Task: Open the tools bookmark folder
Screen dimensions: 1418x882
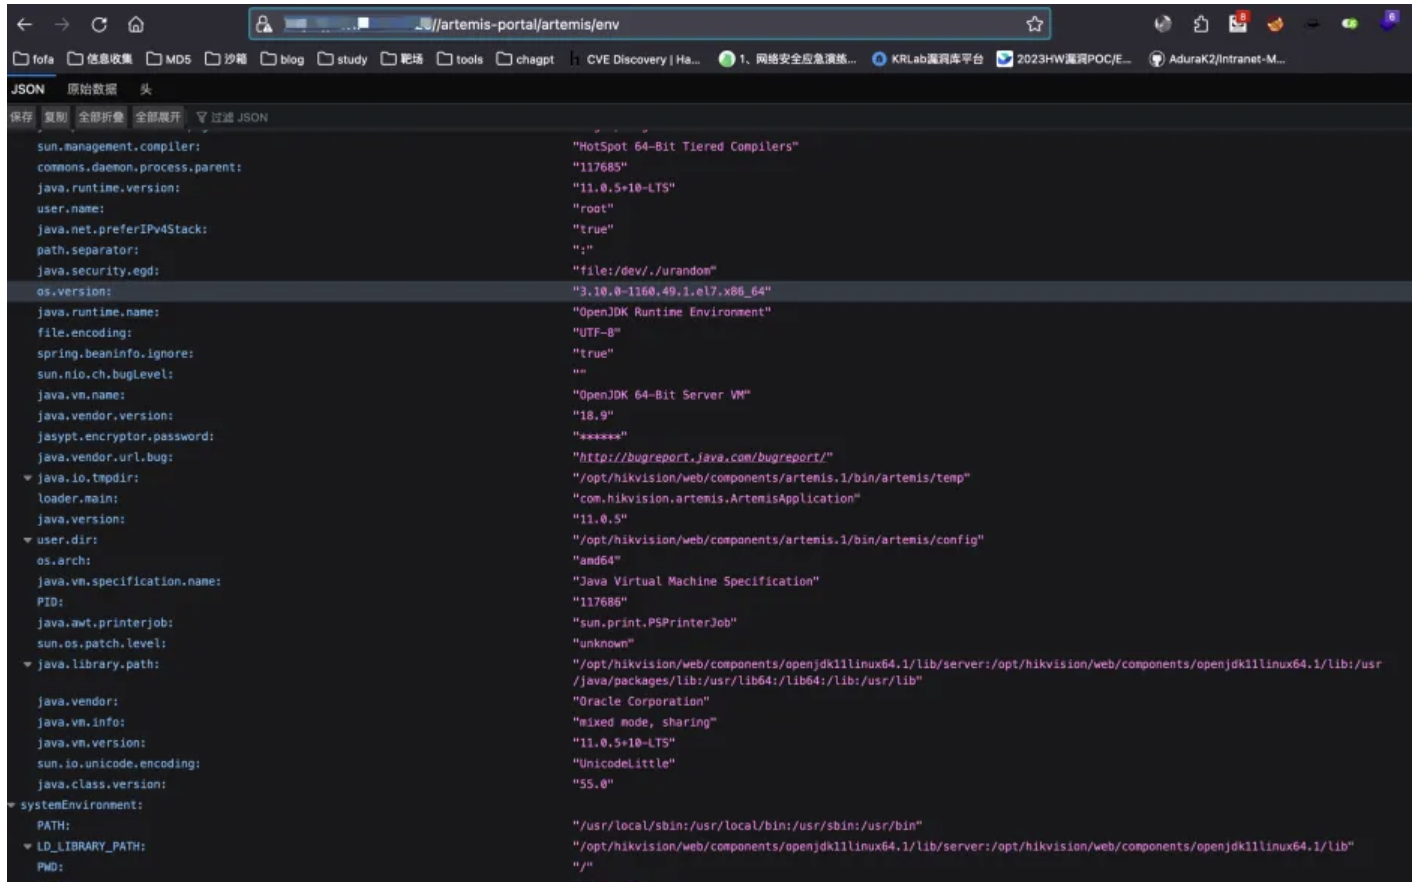Action: [460, 59]
